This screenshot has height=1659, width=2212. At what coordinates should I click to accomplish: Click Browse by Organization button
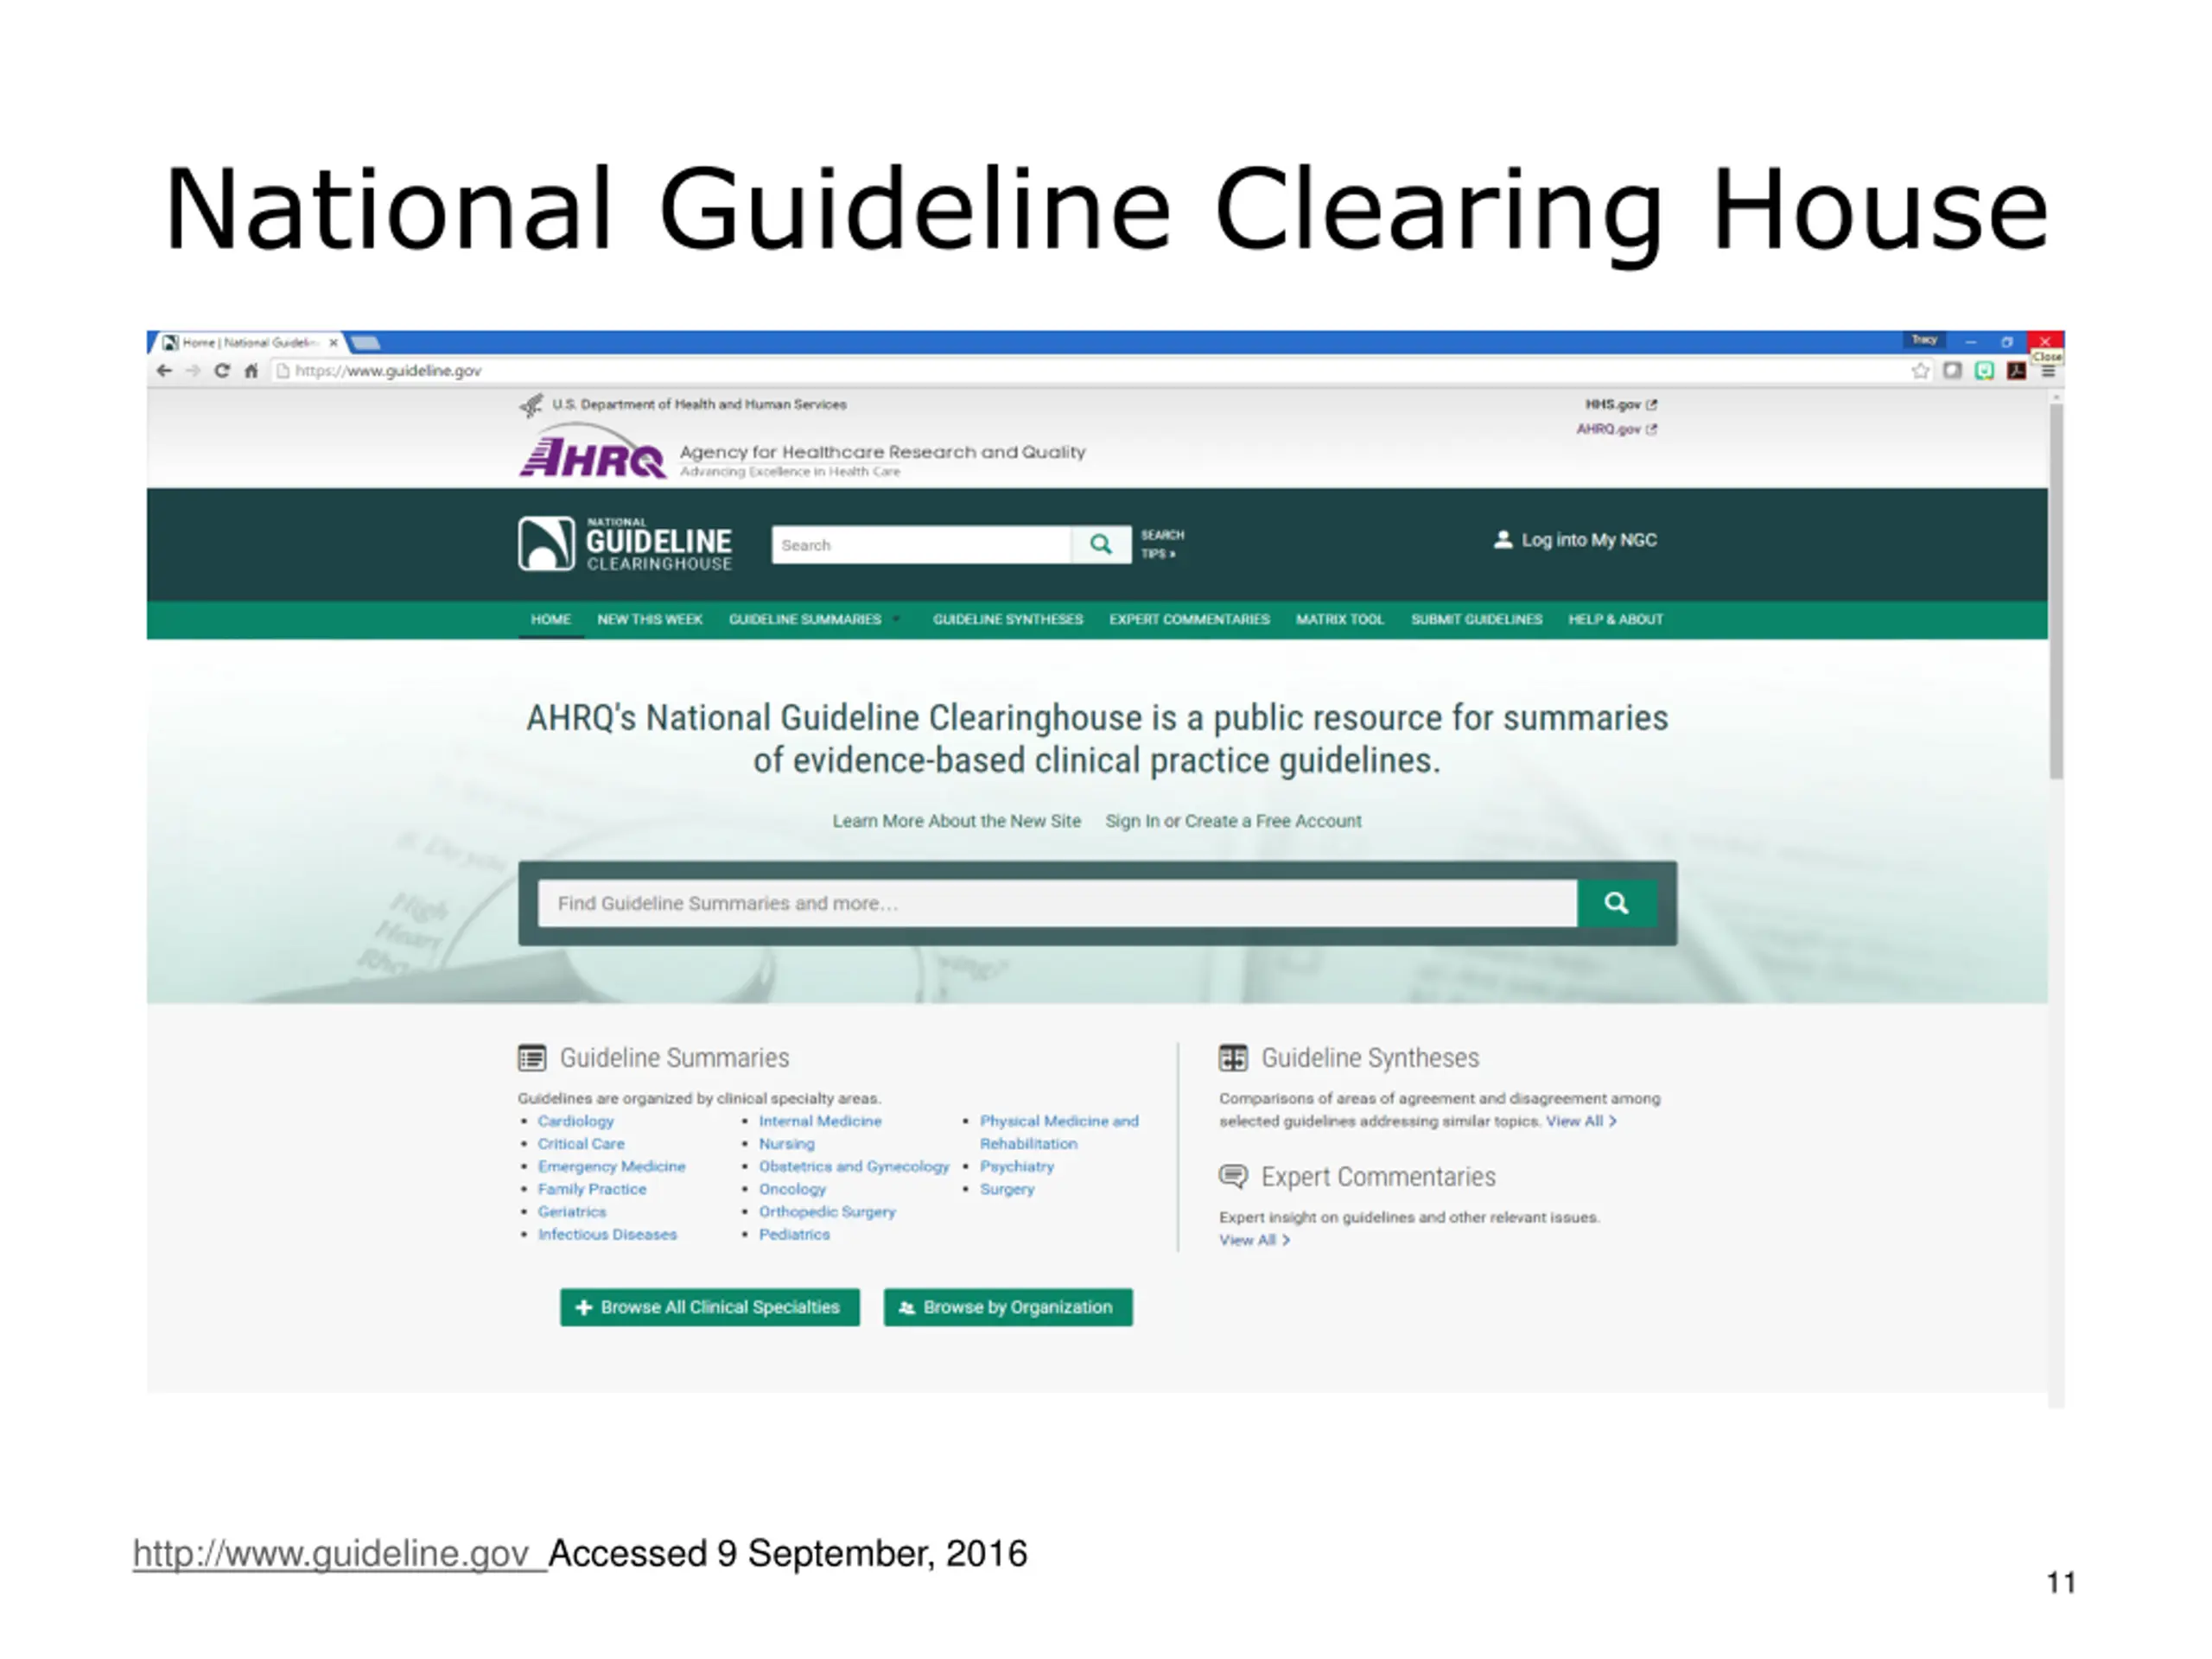[1008, 1307]
